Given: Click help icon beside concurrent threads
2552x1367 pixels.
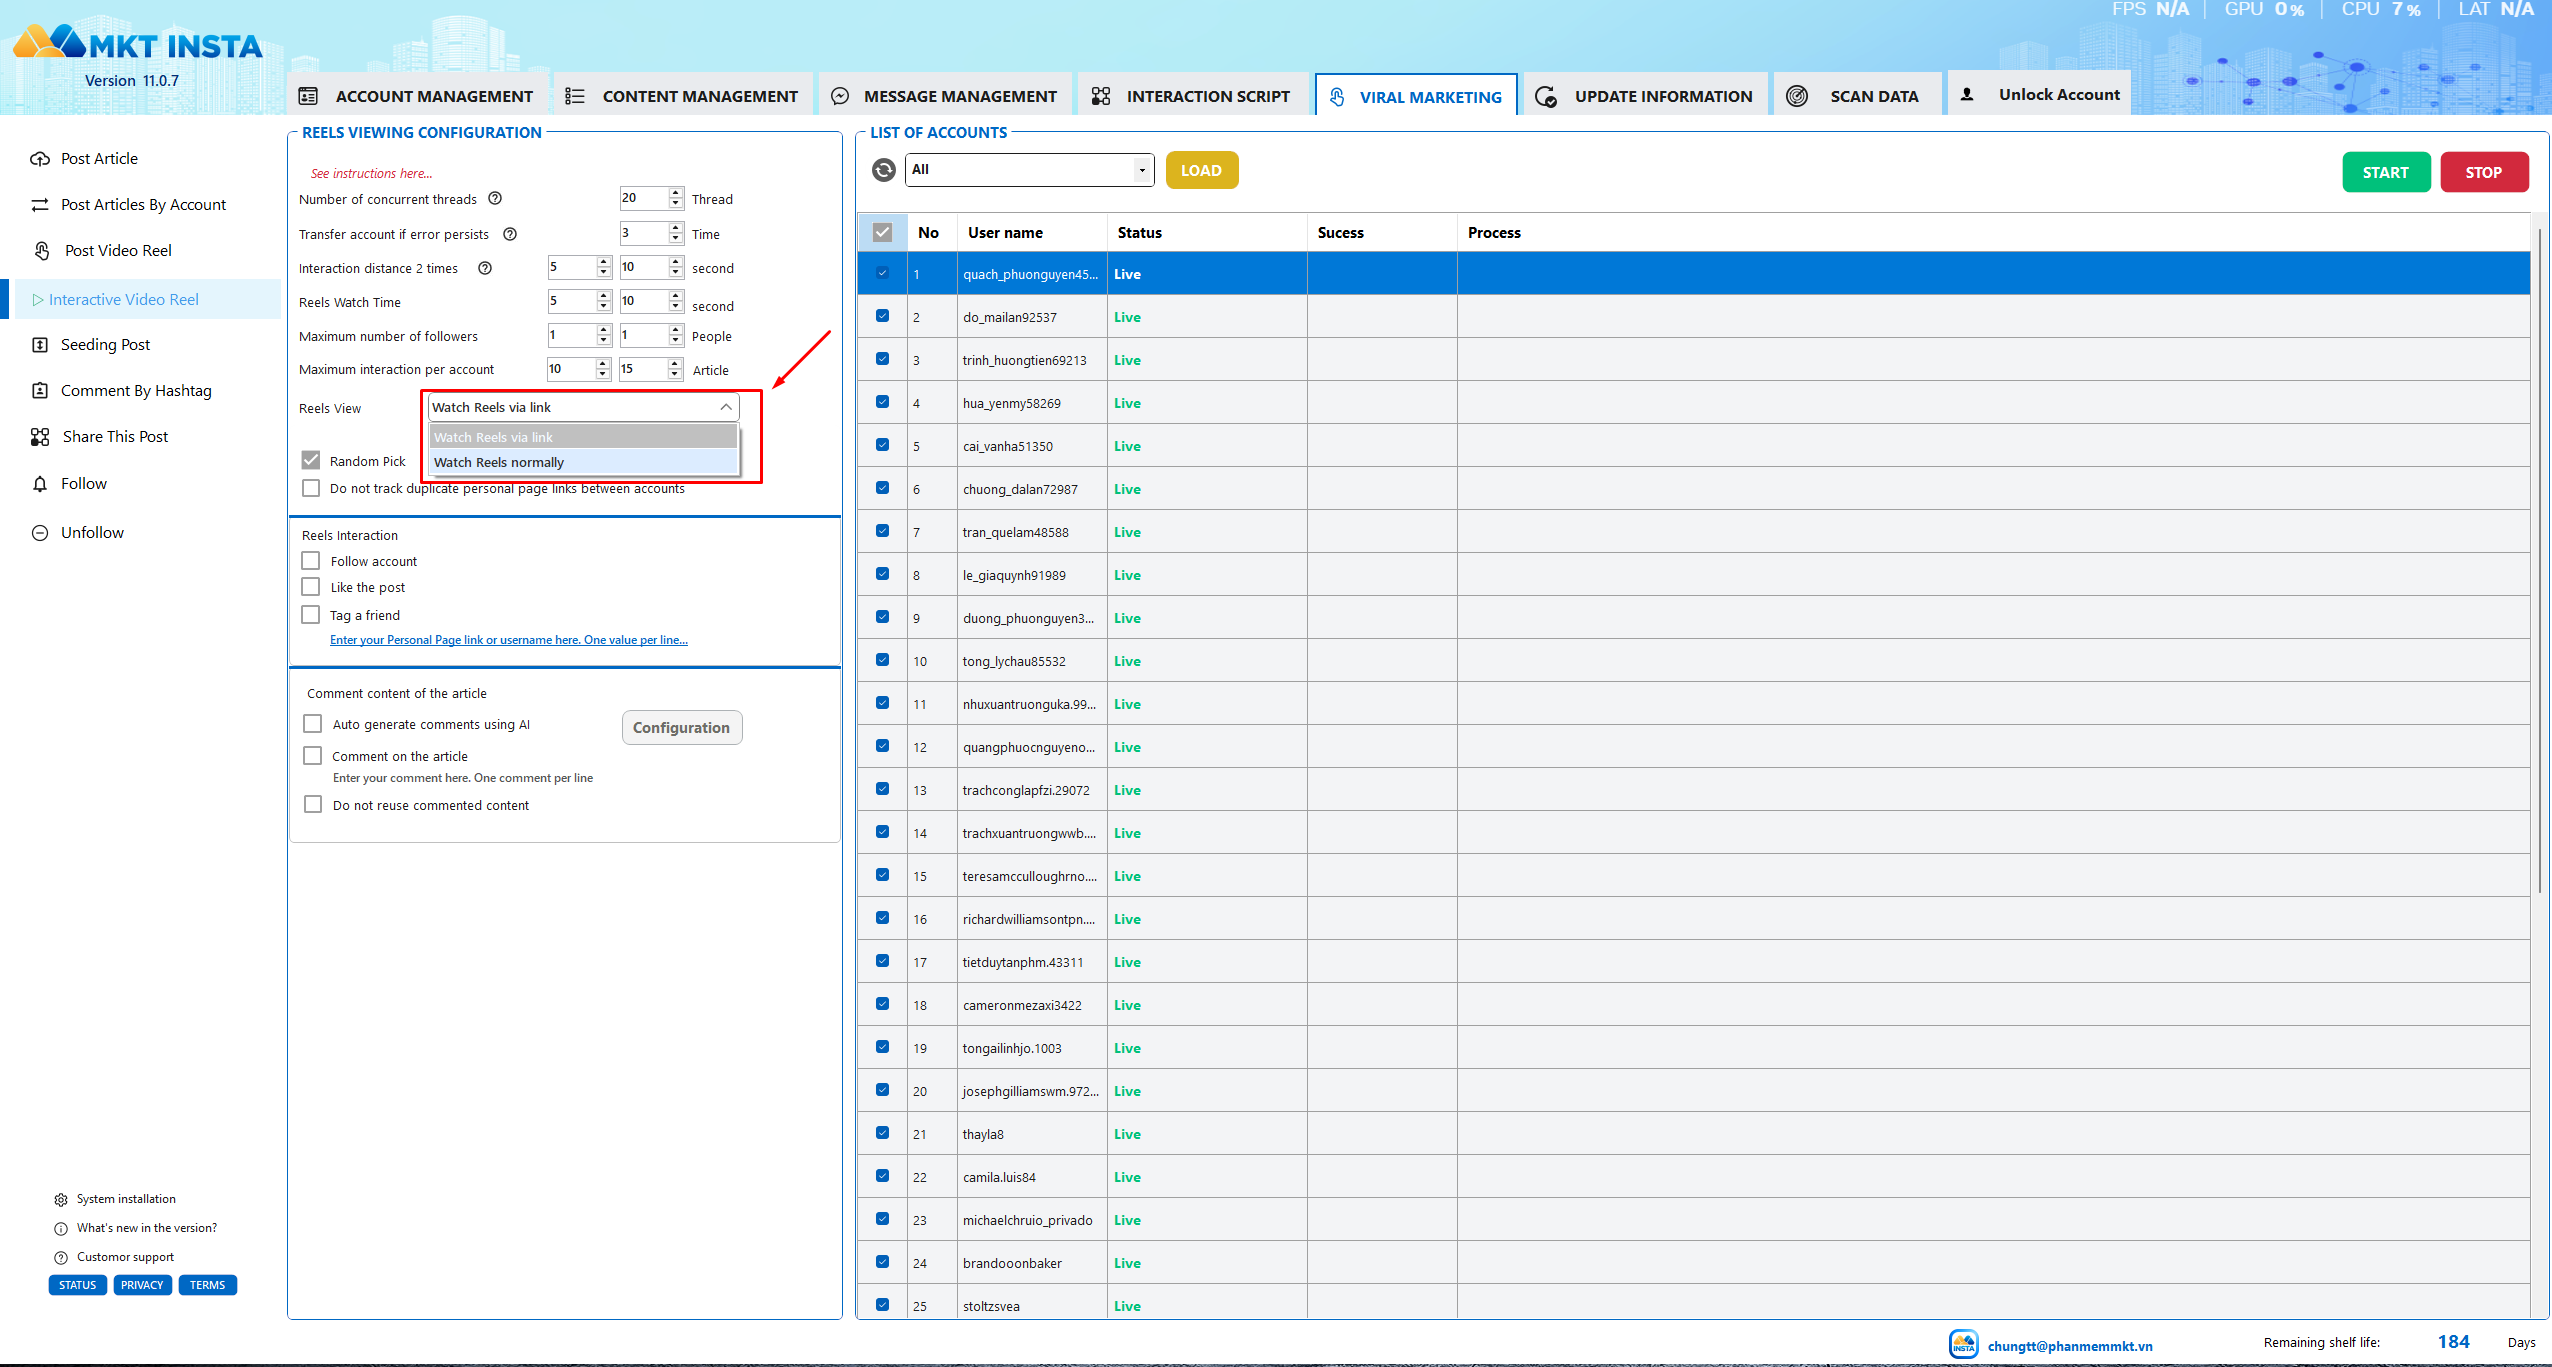Looking at the screenshot, I should (494, 199).
